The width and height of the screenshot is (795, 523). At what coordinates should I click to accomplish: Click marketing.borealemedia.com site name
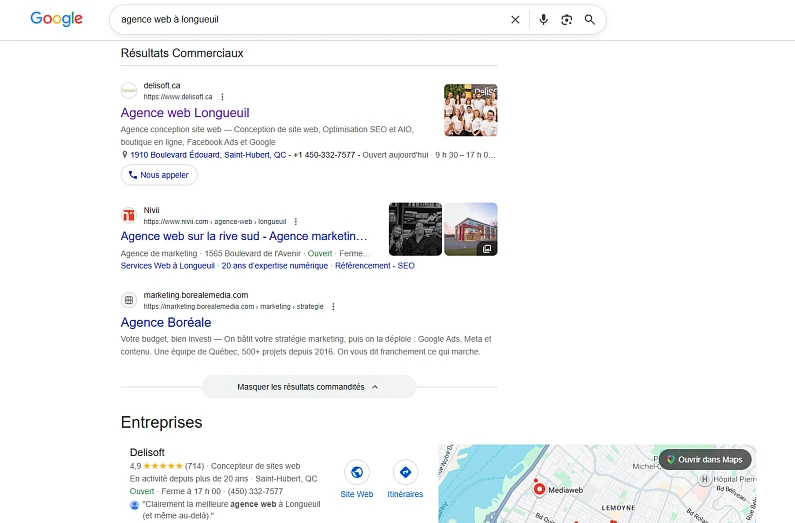click(196, 295)
